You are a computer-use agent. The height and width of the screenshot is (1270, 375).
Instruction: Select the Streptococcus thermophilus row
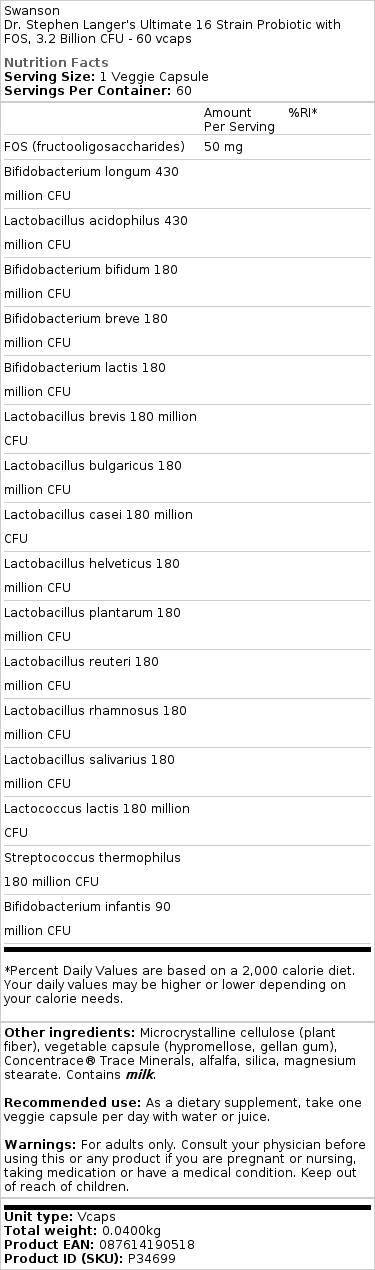click(187, 869)
